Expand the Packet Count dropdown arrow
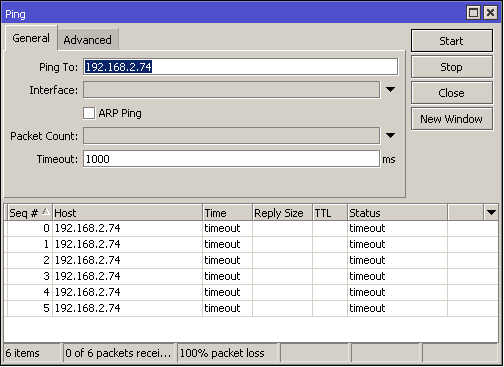This screenshot has height=367, width=504. [x=390, y=135]
